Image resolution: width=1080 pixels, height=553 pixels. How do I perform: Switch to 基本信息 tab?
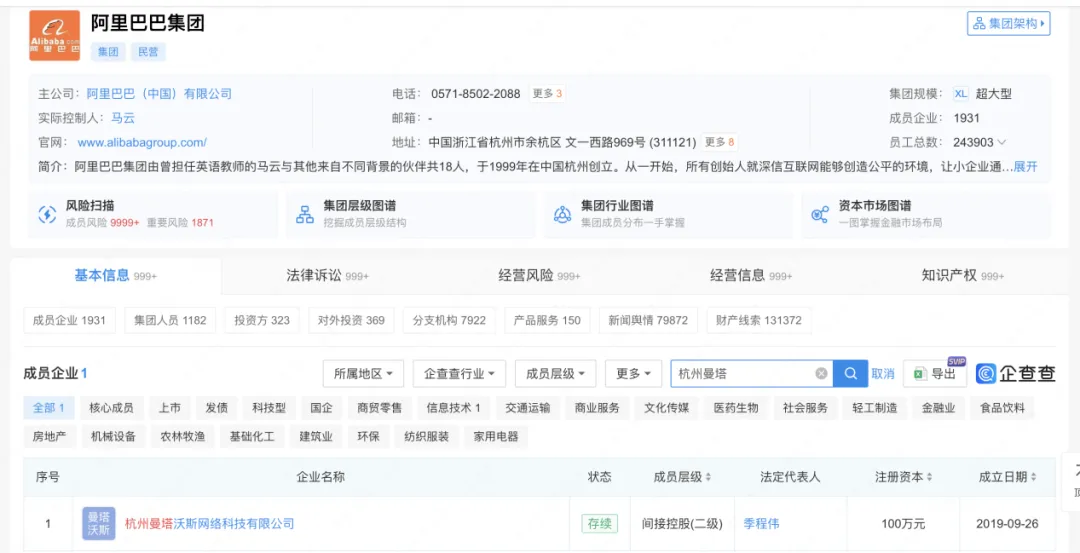116,276
